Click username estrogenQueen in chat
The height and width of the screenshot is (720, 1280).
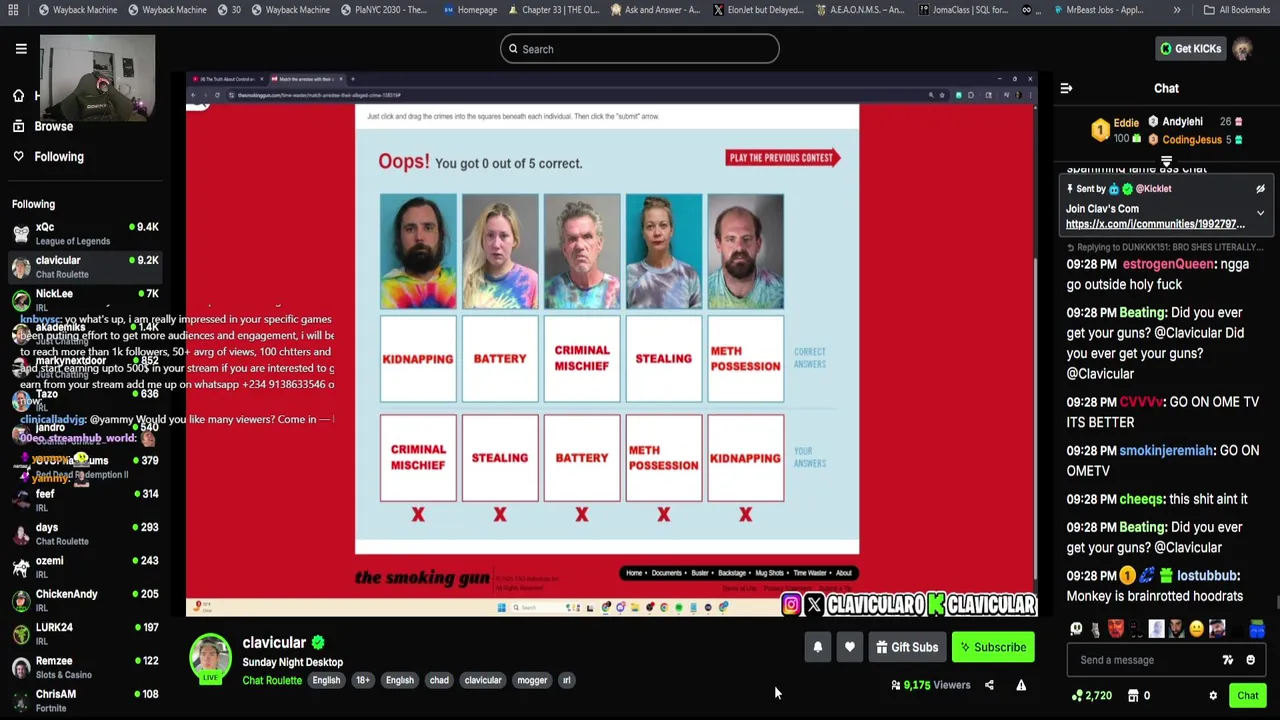[1168, 264]
